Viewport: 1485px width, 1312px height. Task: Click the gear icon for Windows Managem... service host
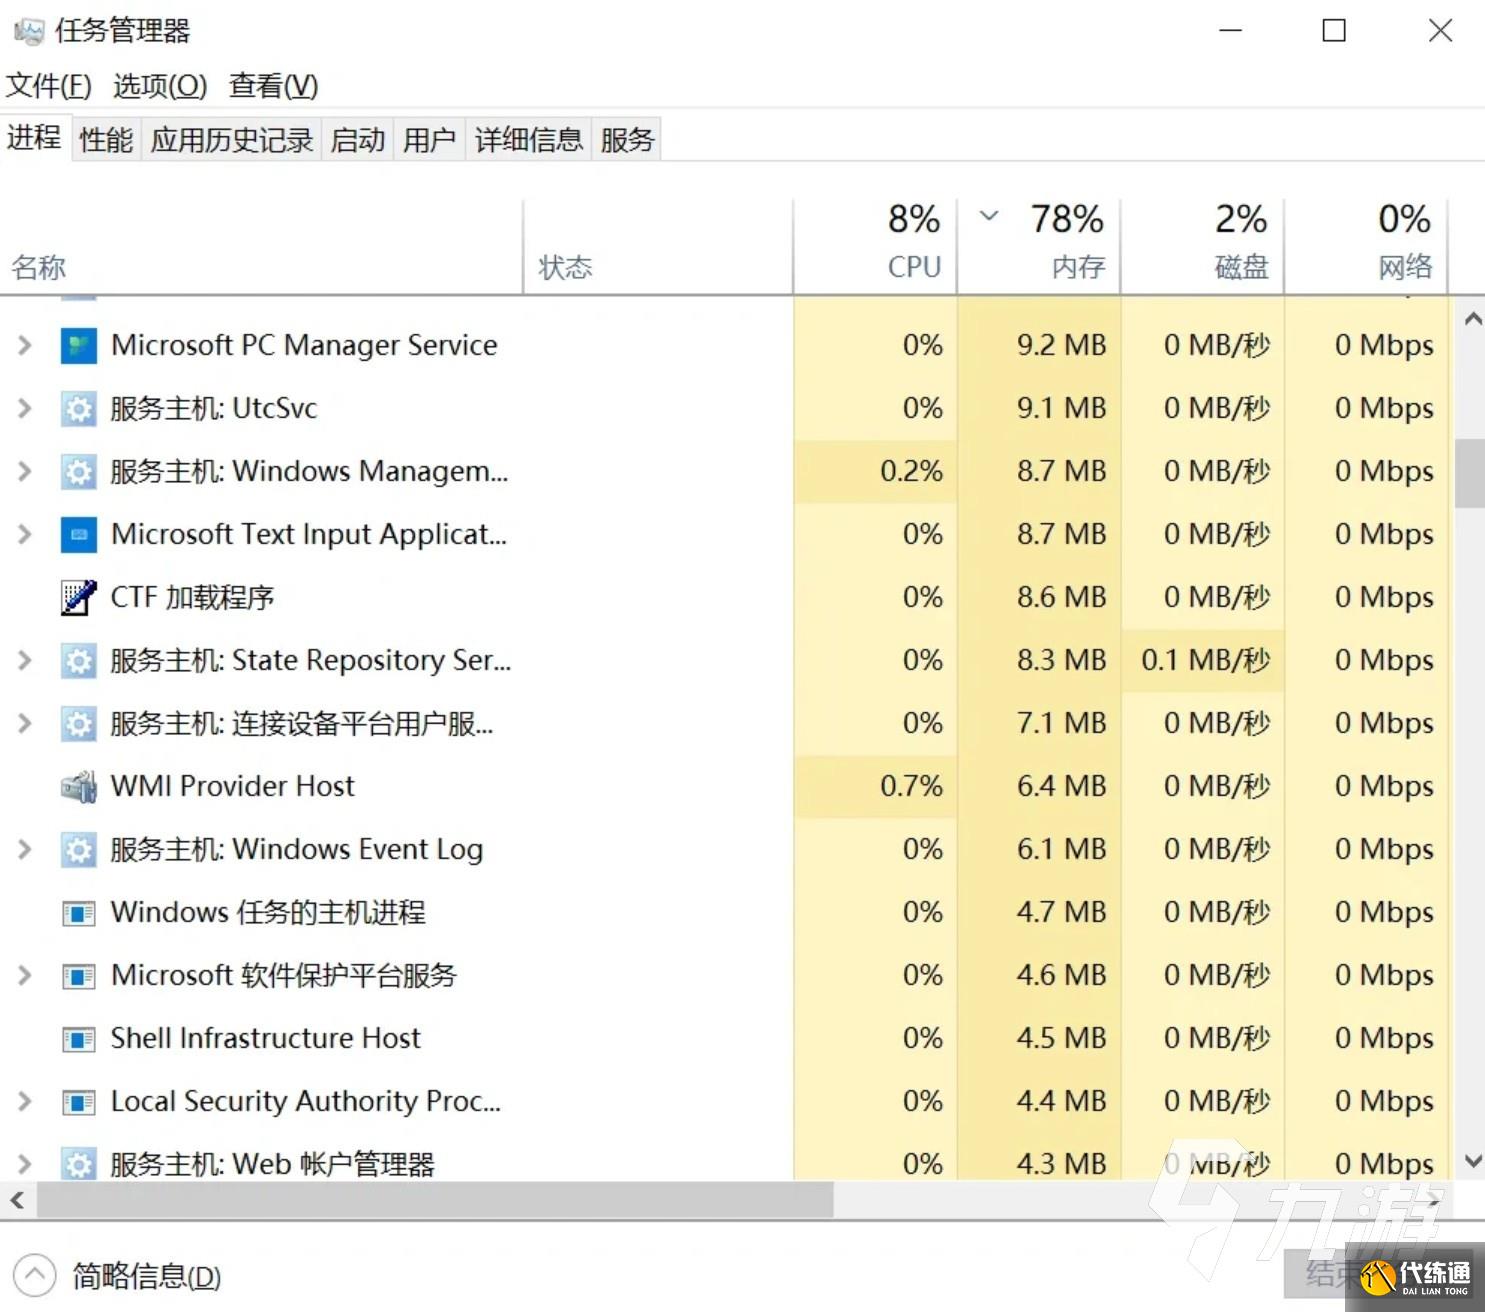[x=78, y=472]
